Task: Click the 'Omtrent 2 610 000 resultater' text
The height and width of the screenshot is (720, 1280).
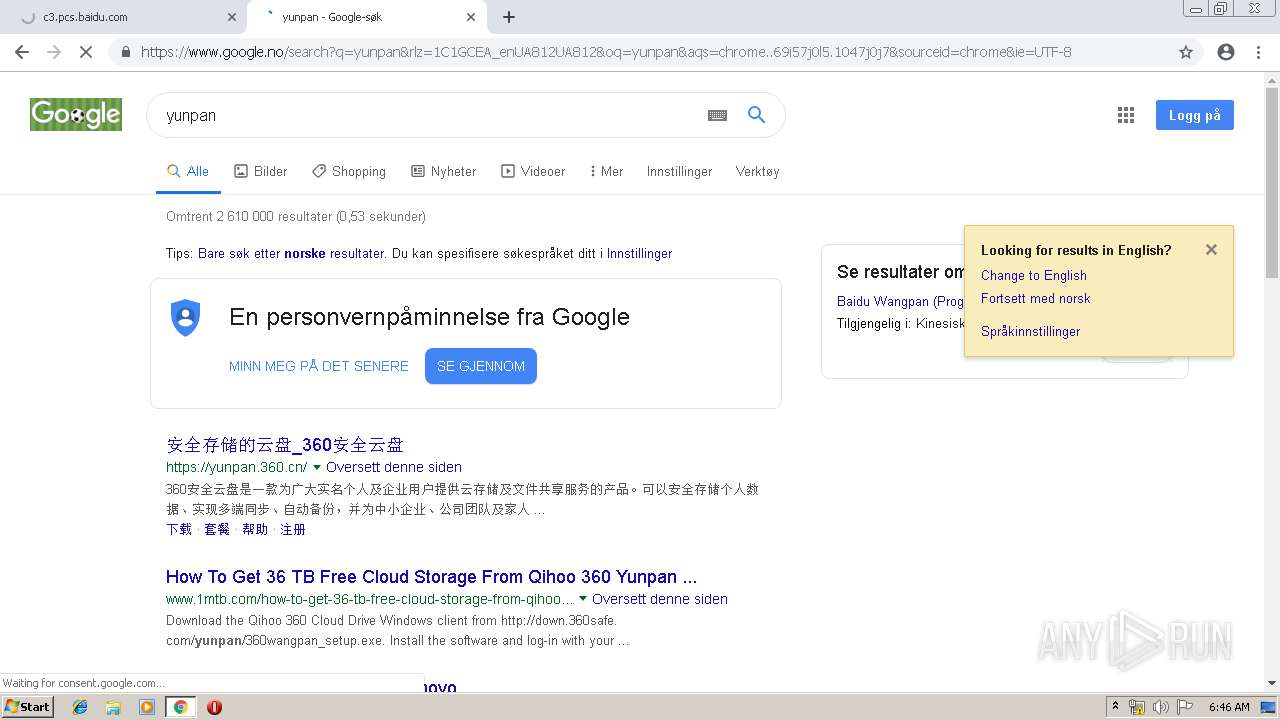Action: pyautogui.click(x=296, y=216)
